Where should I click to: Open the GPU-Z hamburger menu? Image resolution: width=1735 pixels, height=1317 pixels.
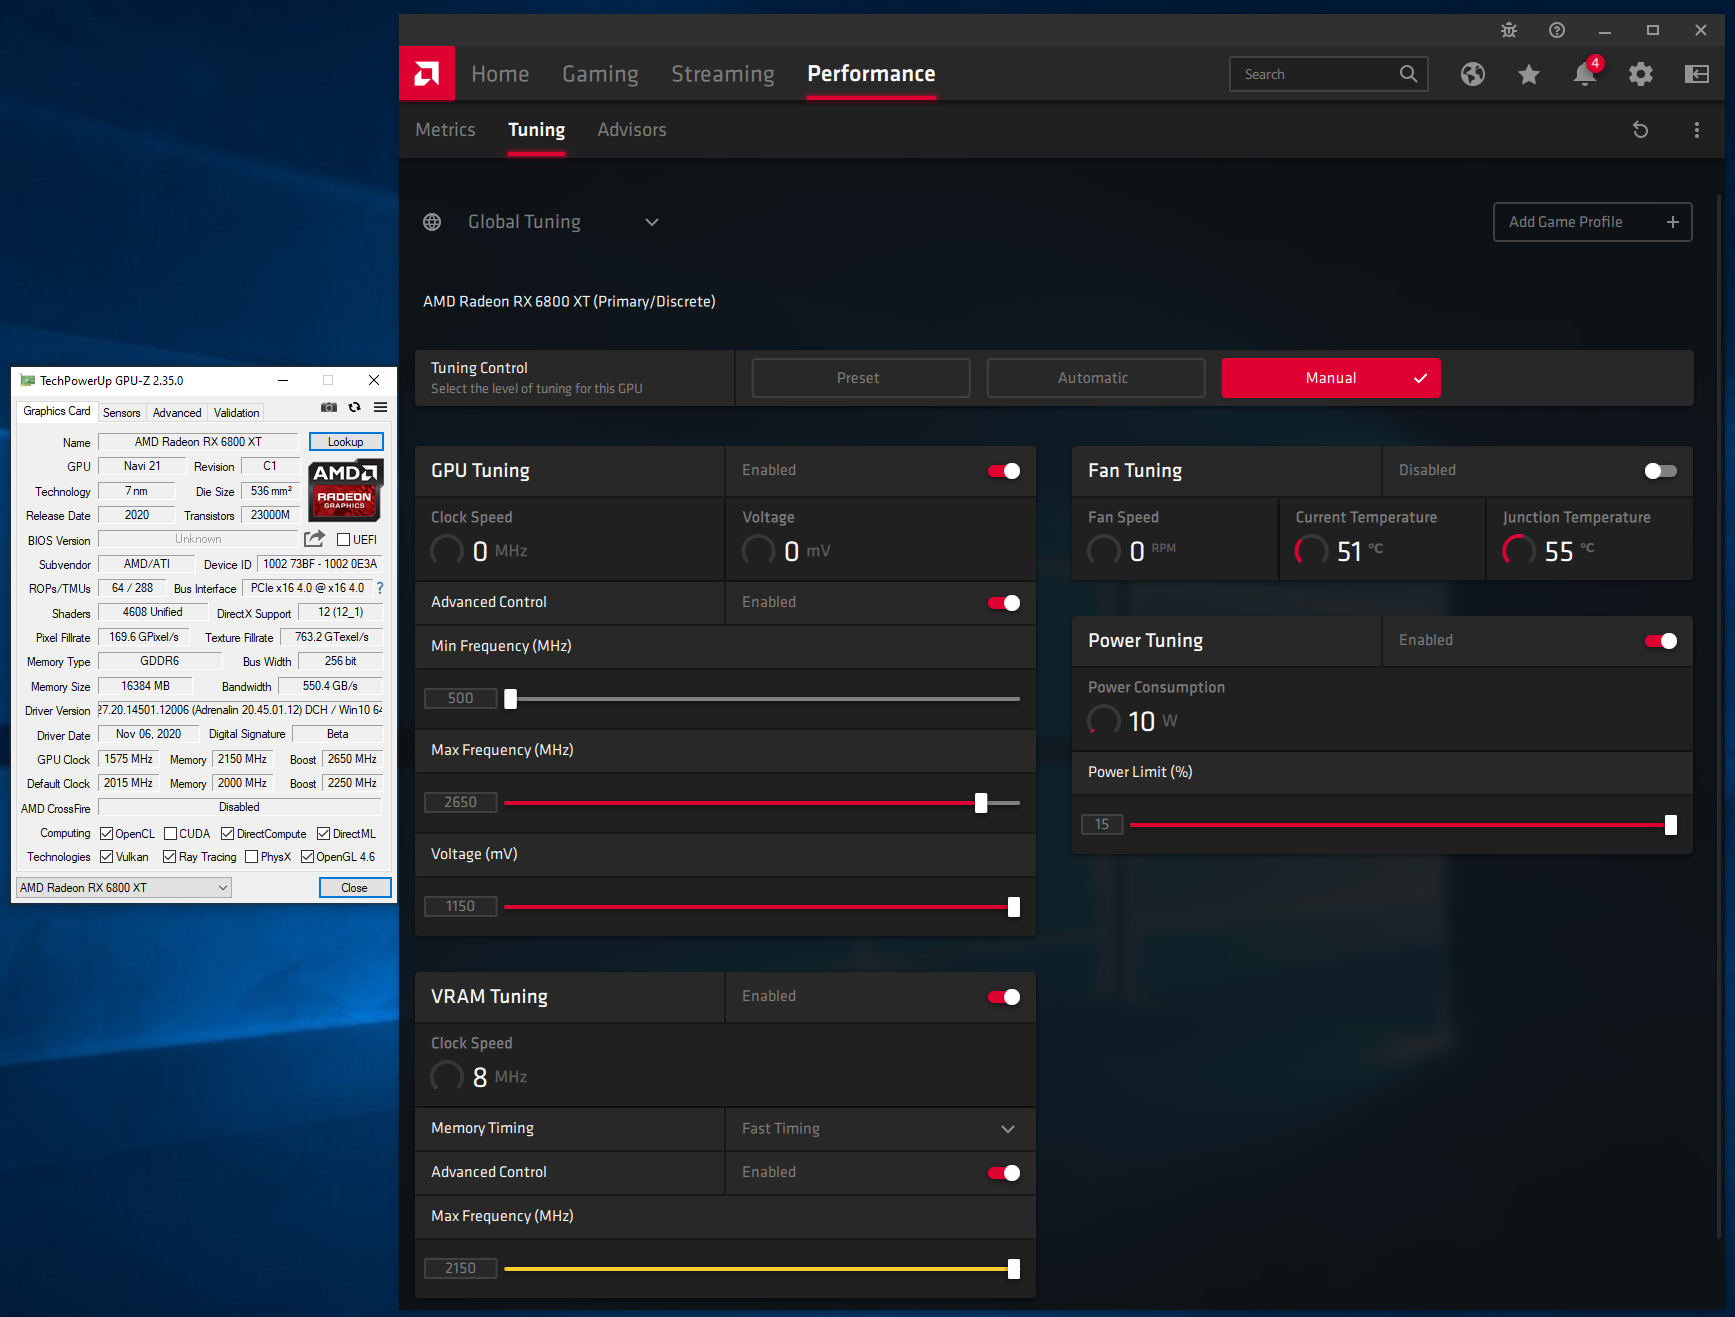tap(381, 408)
